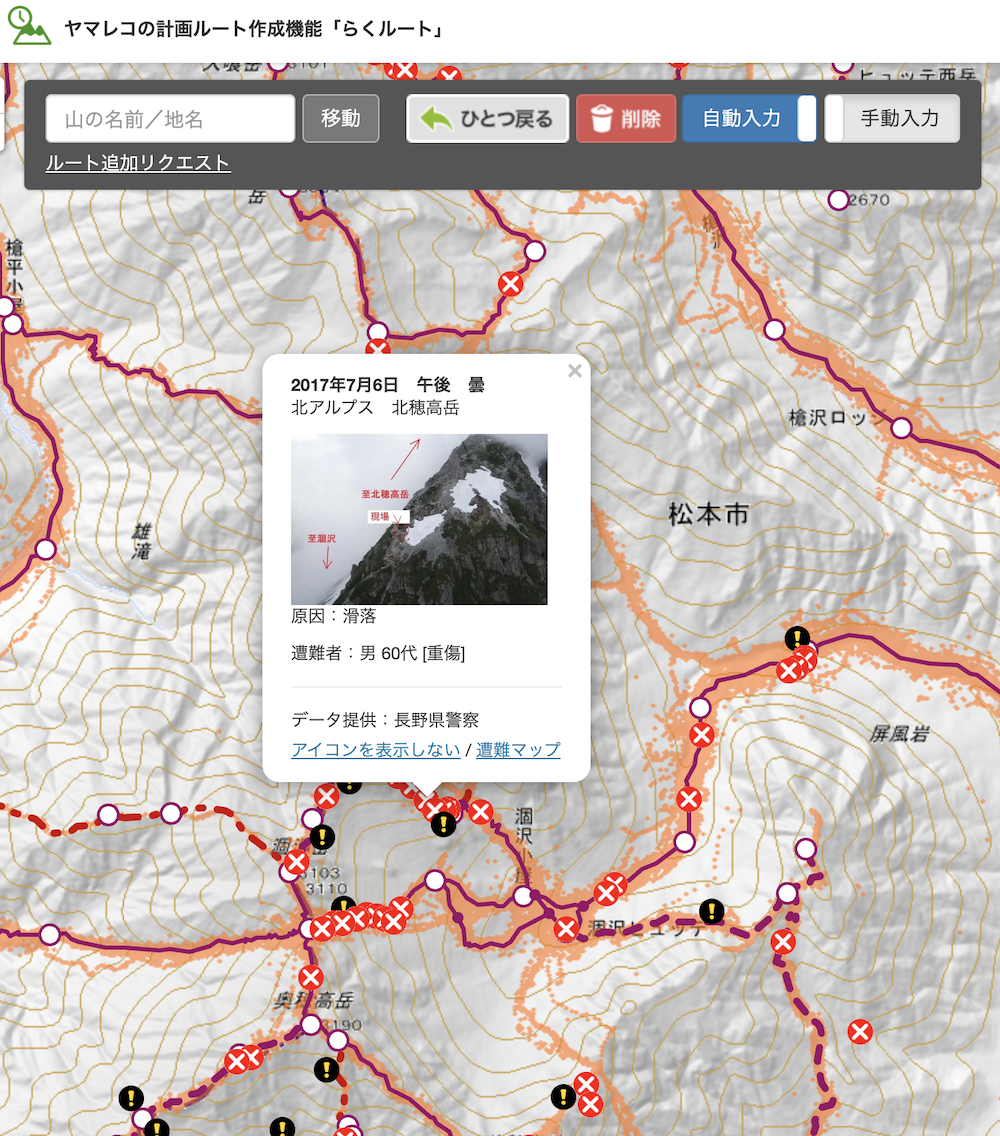Viewport: 1000px width, 1136px height.
Task: Click the Yamareco logo icon
Action: pos(29,26)
